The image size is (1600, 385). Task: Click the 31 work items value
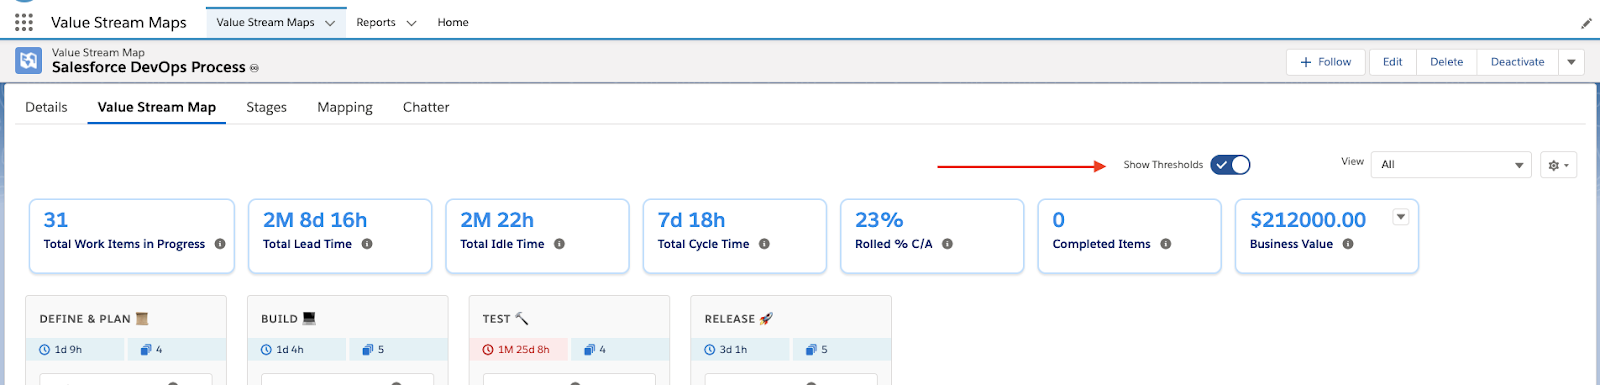tap(56, 220)
